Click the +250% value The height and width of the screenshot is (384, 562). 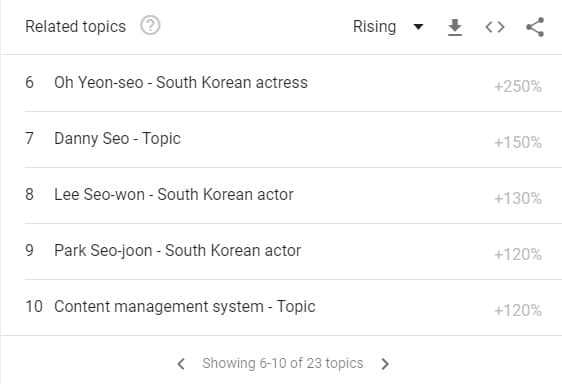518,86
